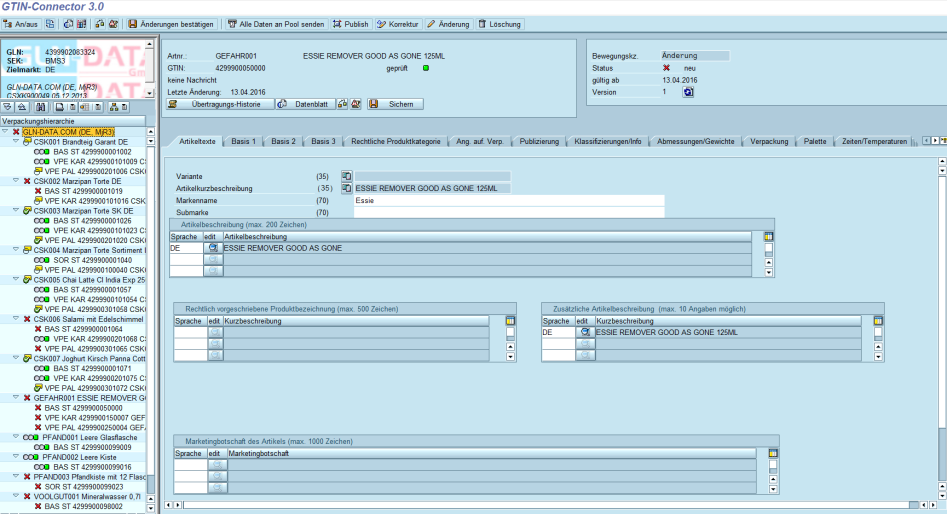Collapse PFAND001 Leere Glasflasche node
This screenshot has height=514, width=947.
[x=16, y=437]
